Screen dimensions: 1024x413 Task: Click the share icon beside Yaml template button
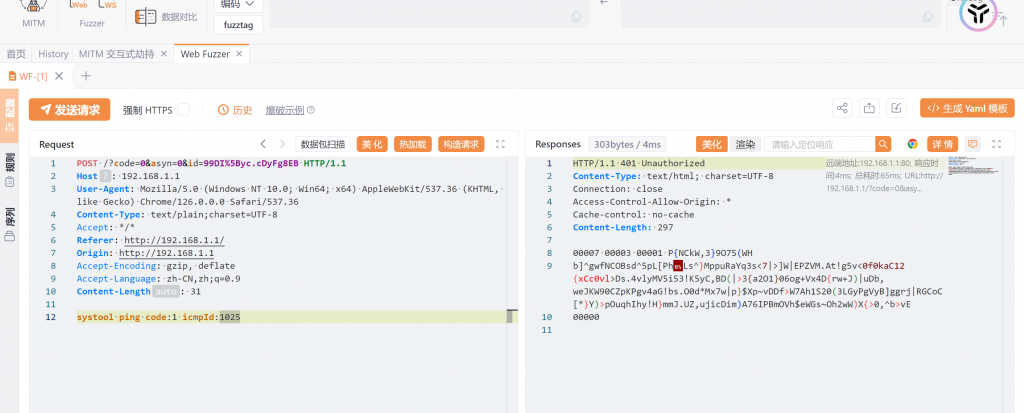842,109
